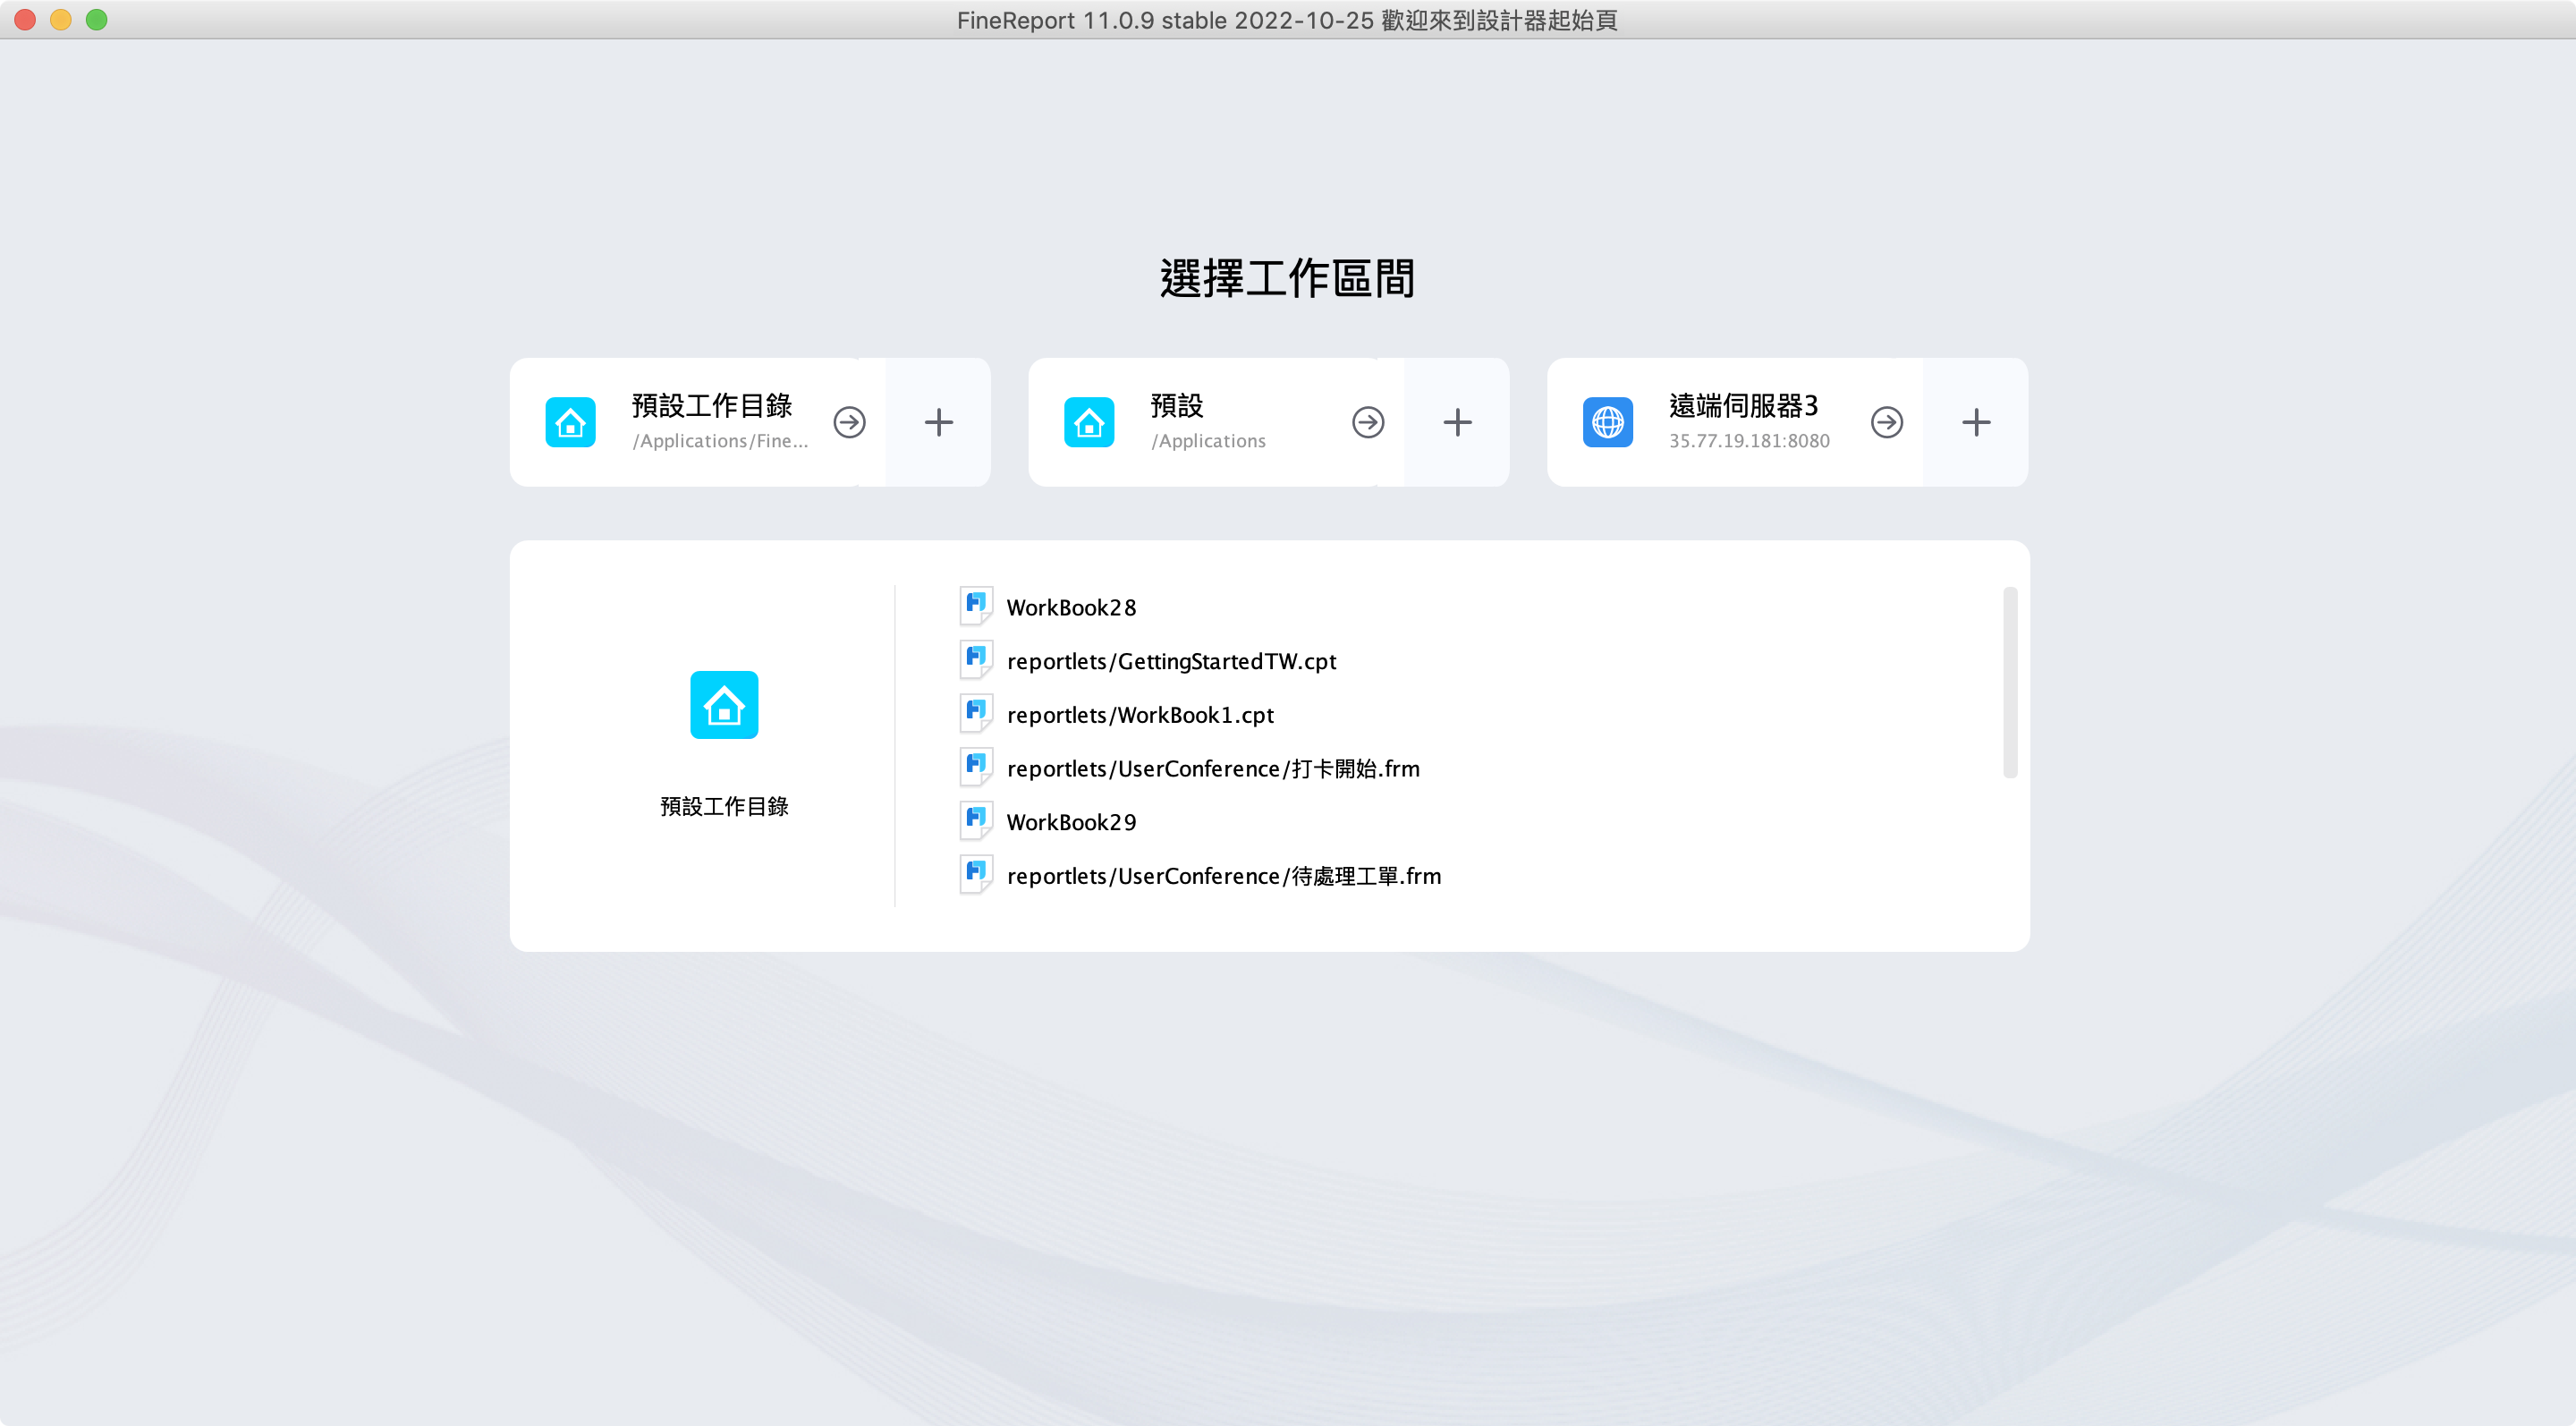Click globe icon of 遠端伺服器3 card
The width and height of the screenshot is (2576, 1426).
(1608, 422)
